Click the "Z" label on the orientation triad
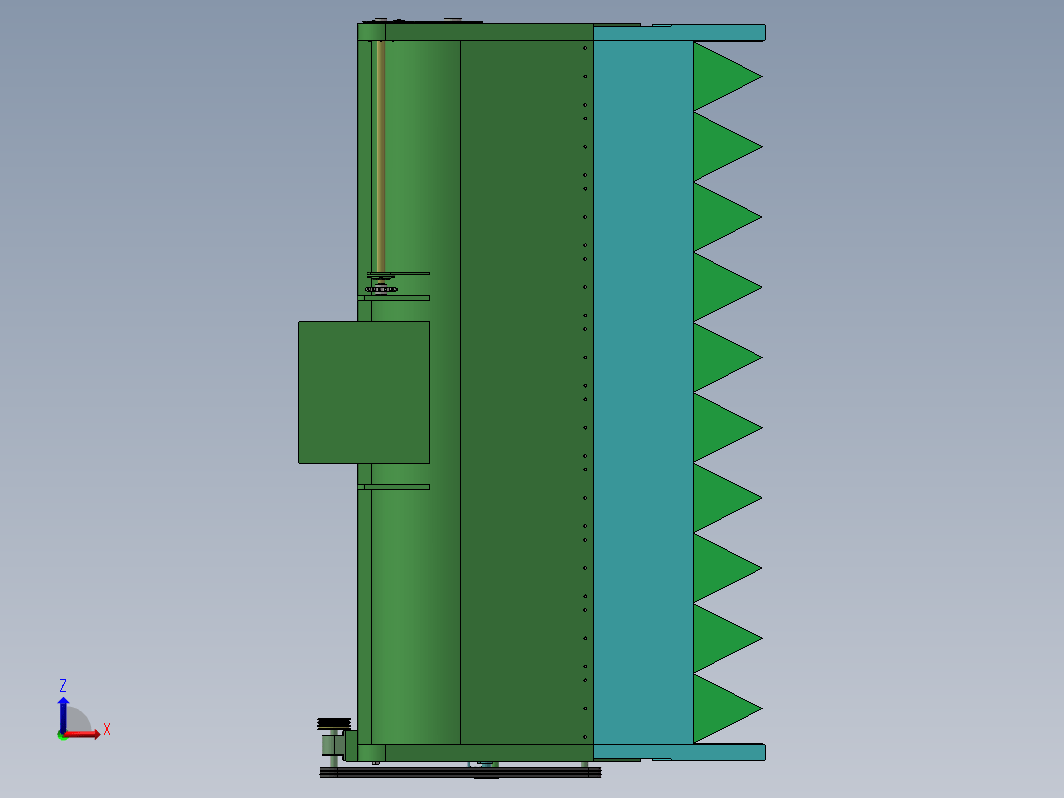Screen dimensions: 1064x798 point(62,685)
